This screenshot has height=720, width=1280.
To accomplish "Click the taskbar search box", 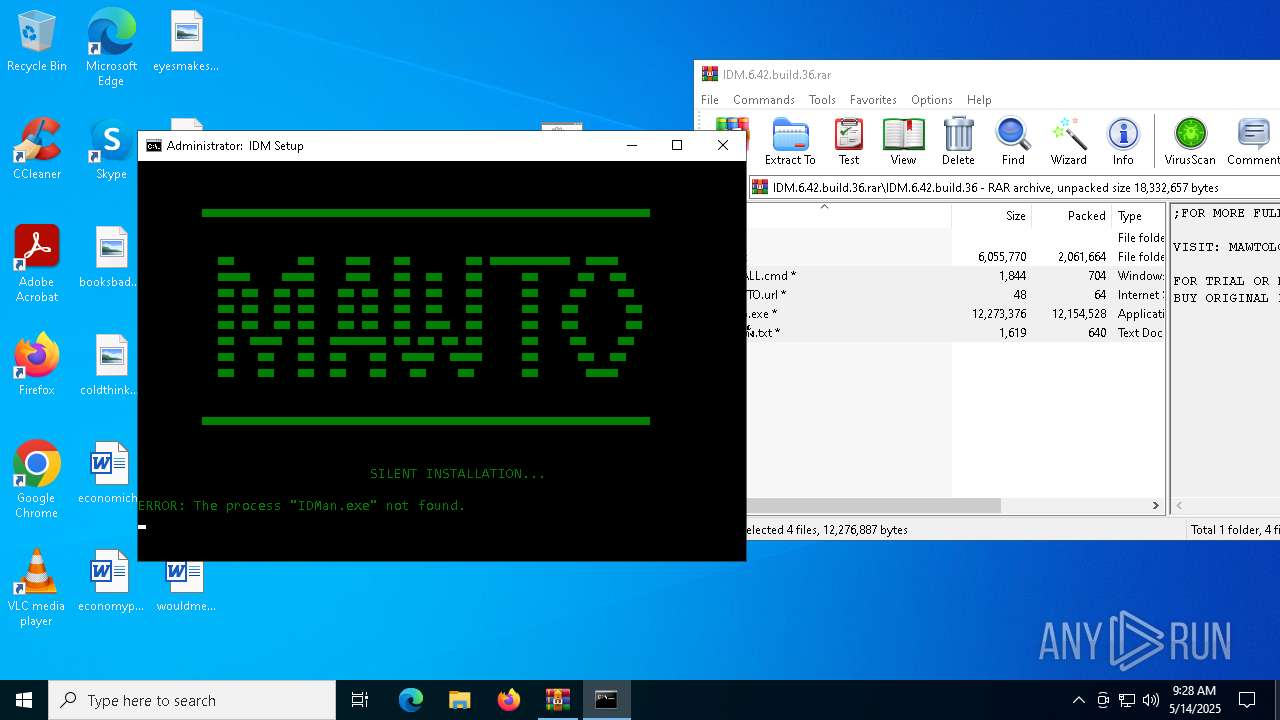I will click(192, 700).
